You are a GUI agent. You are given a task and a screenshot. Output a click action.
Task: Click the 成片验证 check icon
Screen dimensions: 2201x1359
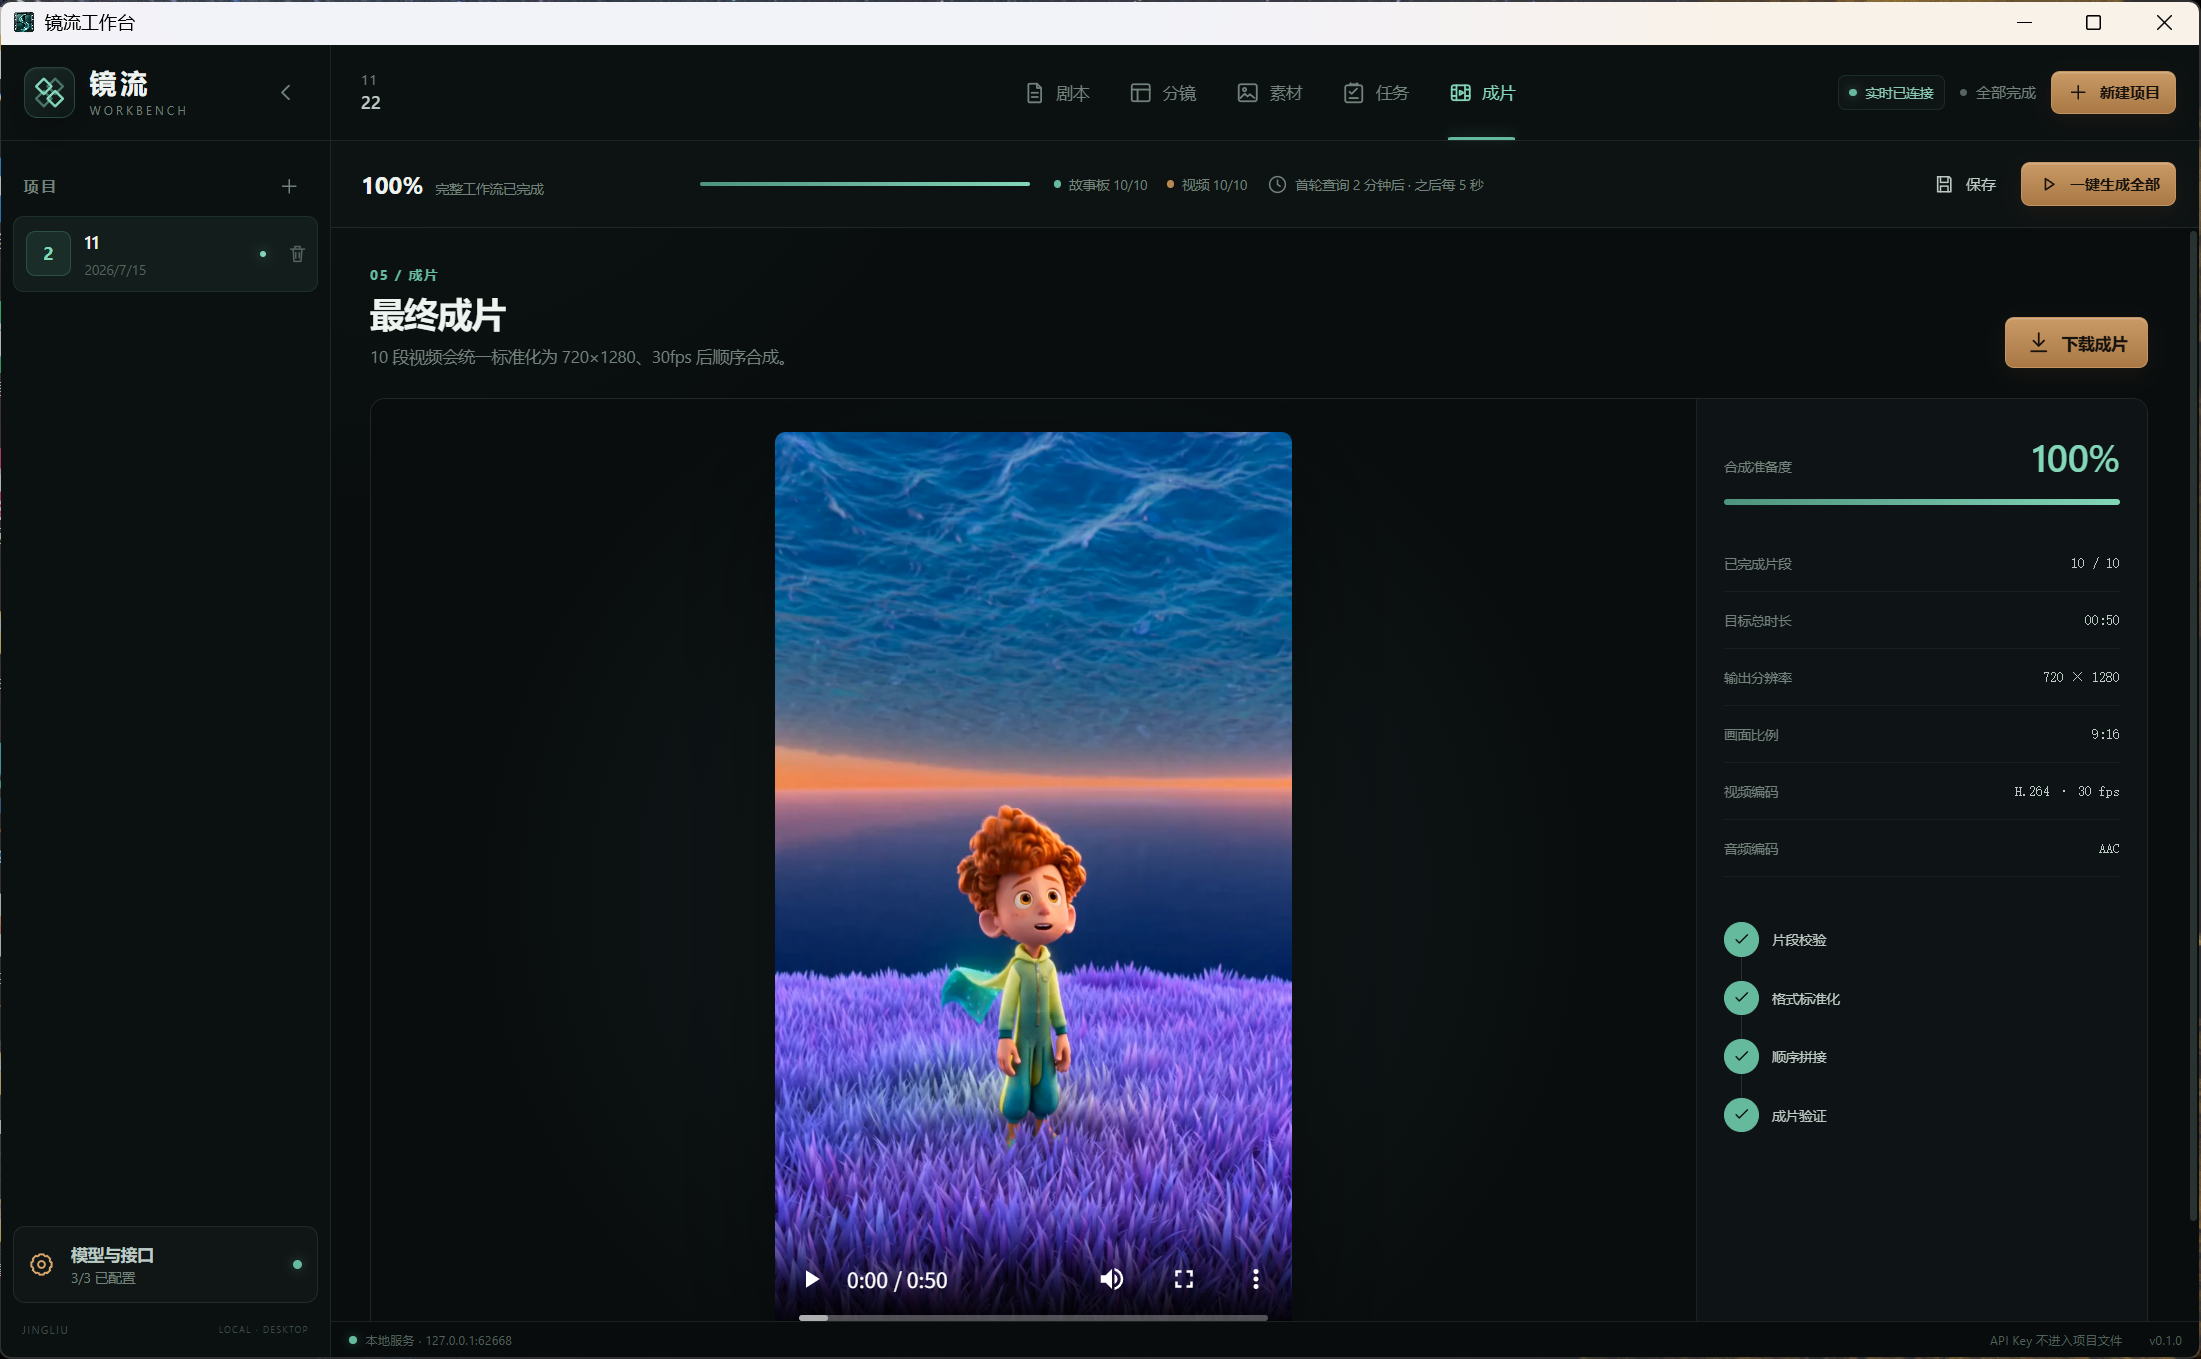(1741, 1115)
